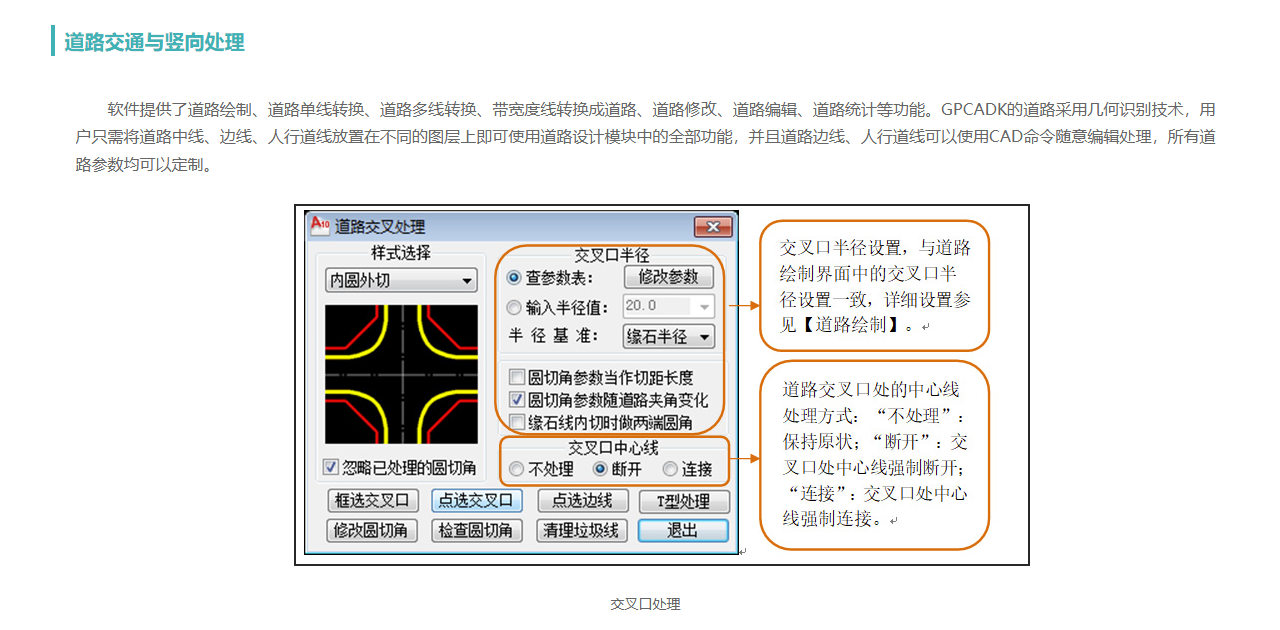This screenshot has height=630, width=1280.
Task: Click the AutoCAD icon in the dialog title bar
Action: (x=320, y=225)
